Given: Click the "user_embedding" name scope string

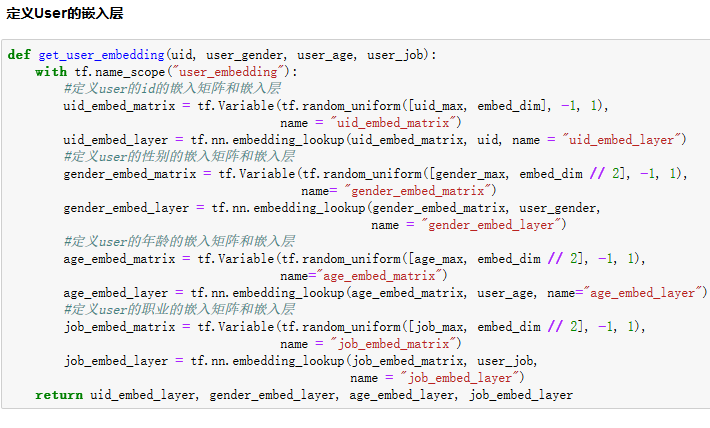Looking at the screenshot, I should click(x=230, y=72).
